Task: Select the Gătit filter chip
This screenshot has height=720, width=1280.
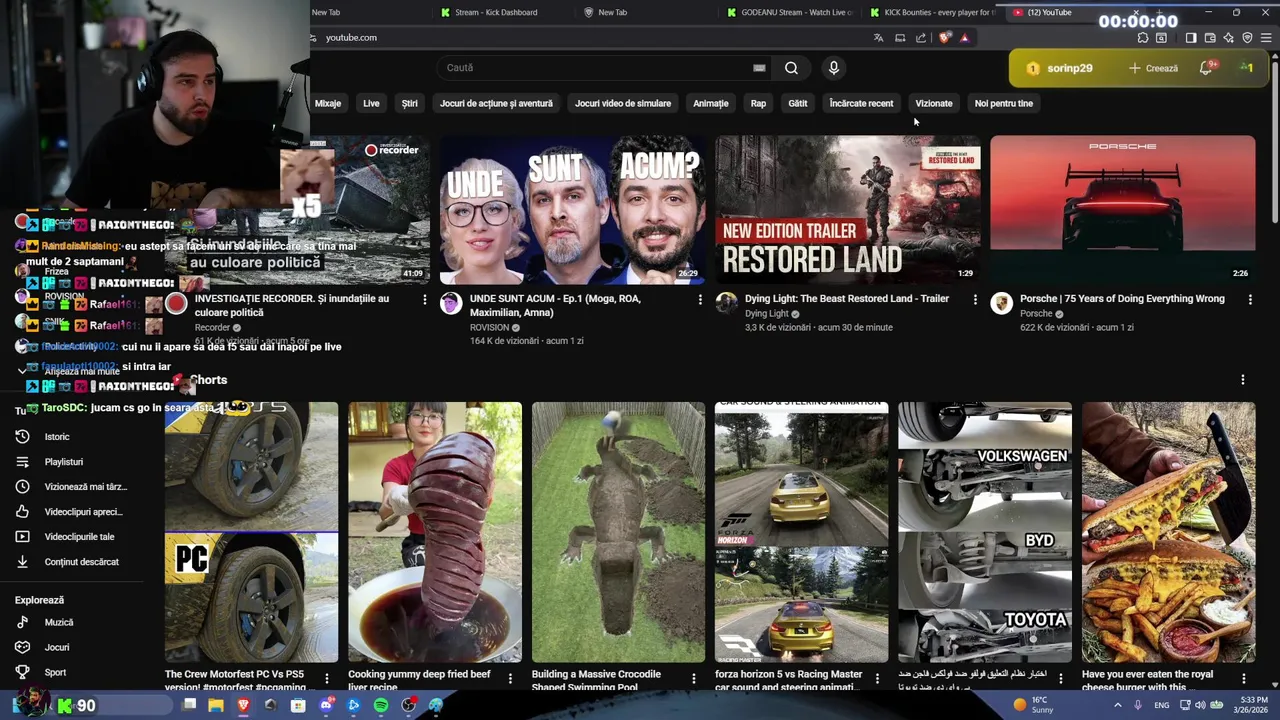Action: (797, 103)
